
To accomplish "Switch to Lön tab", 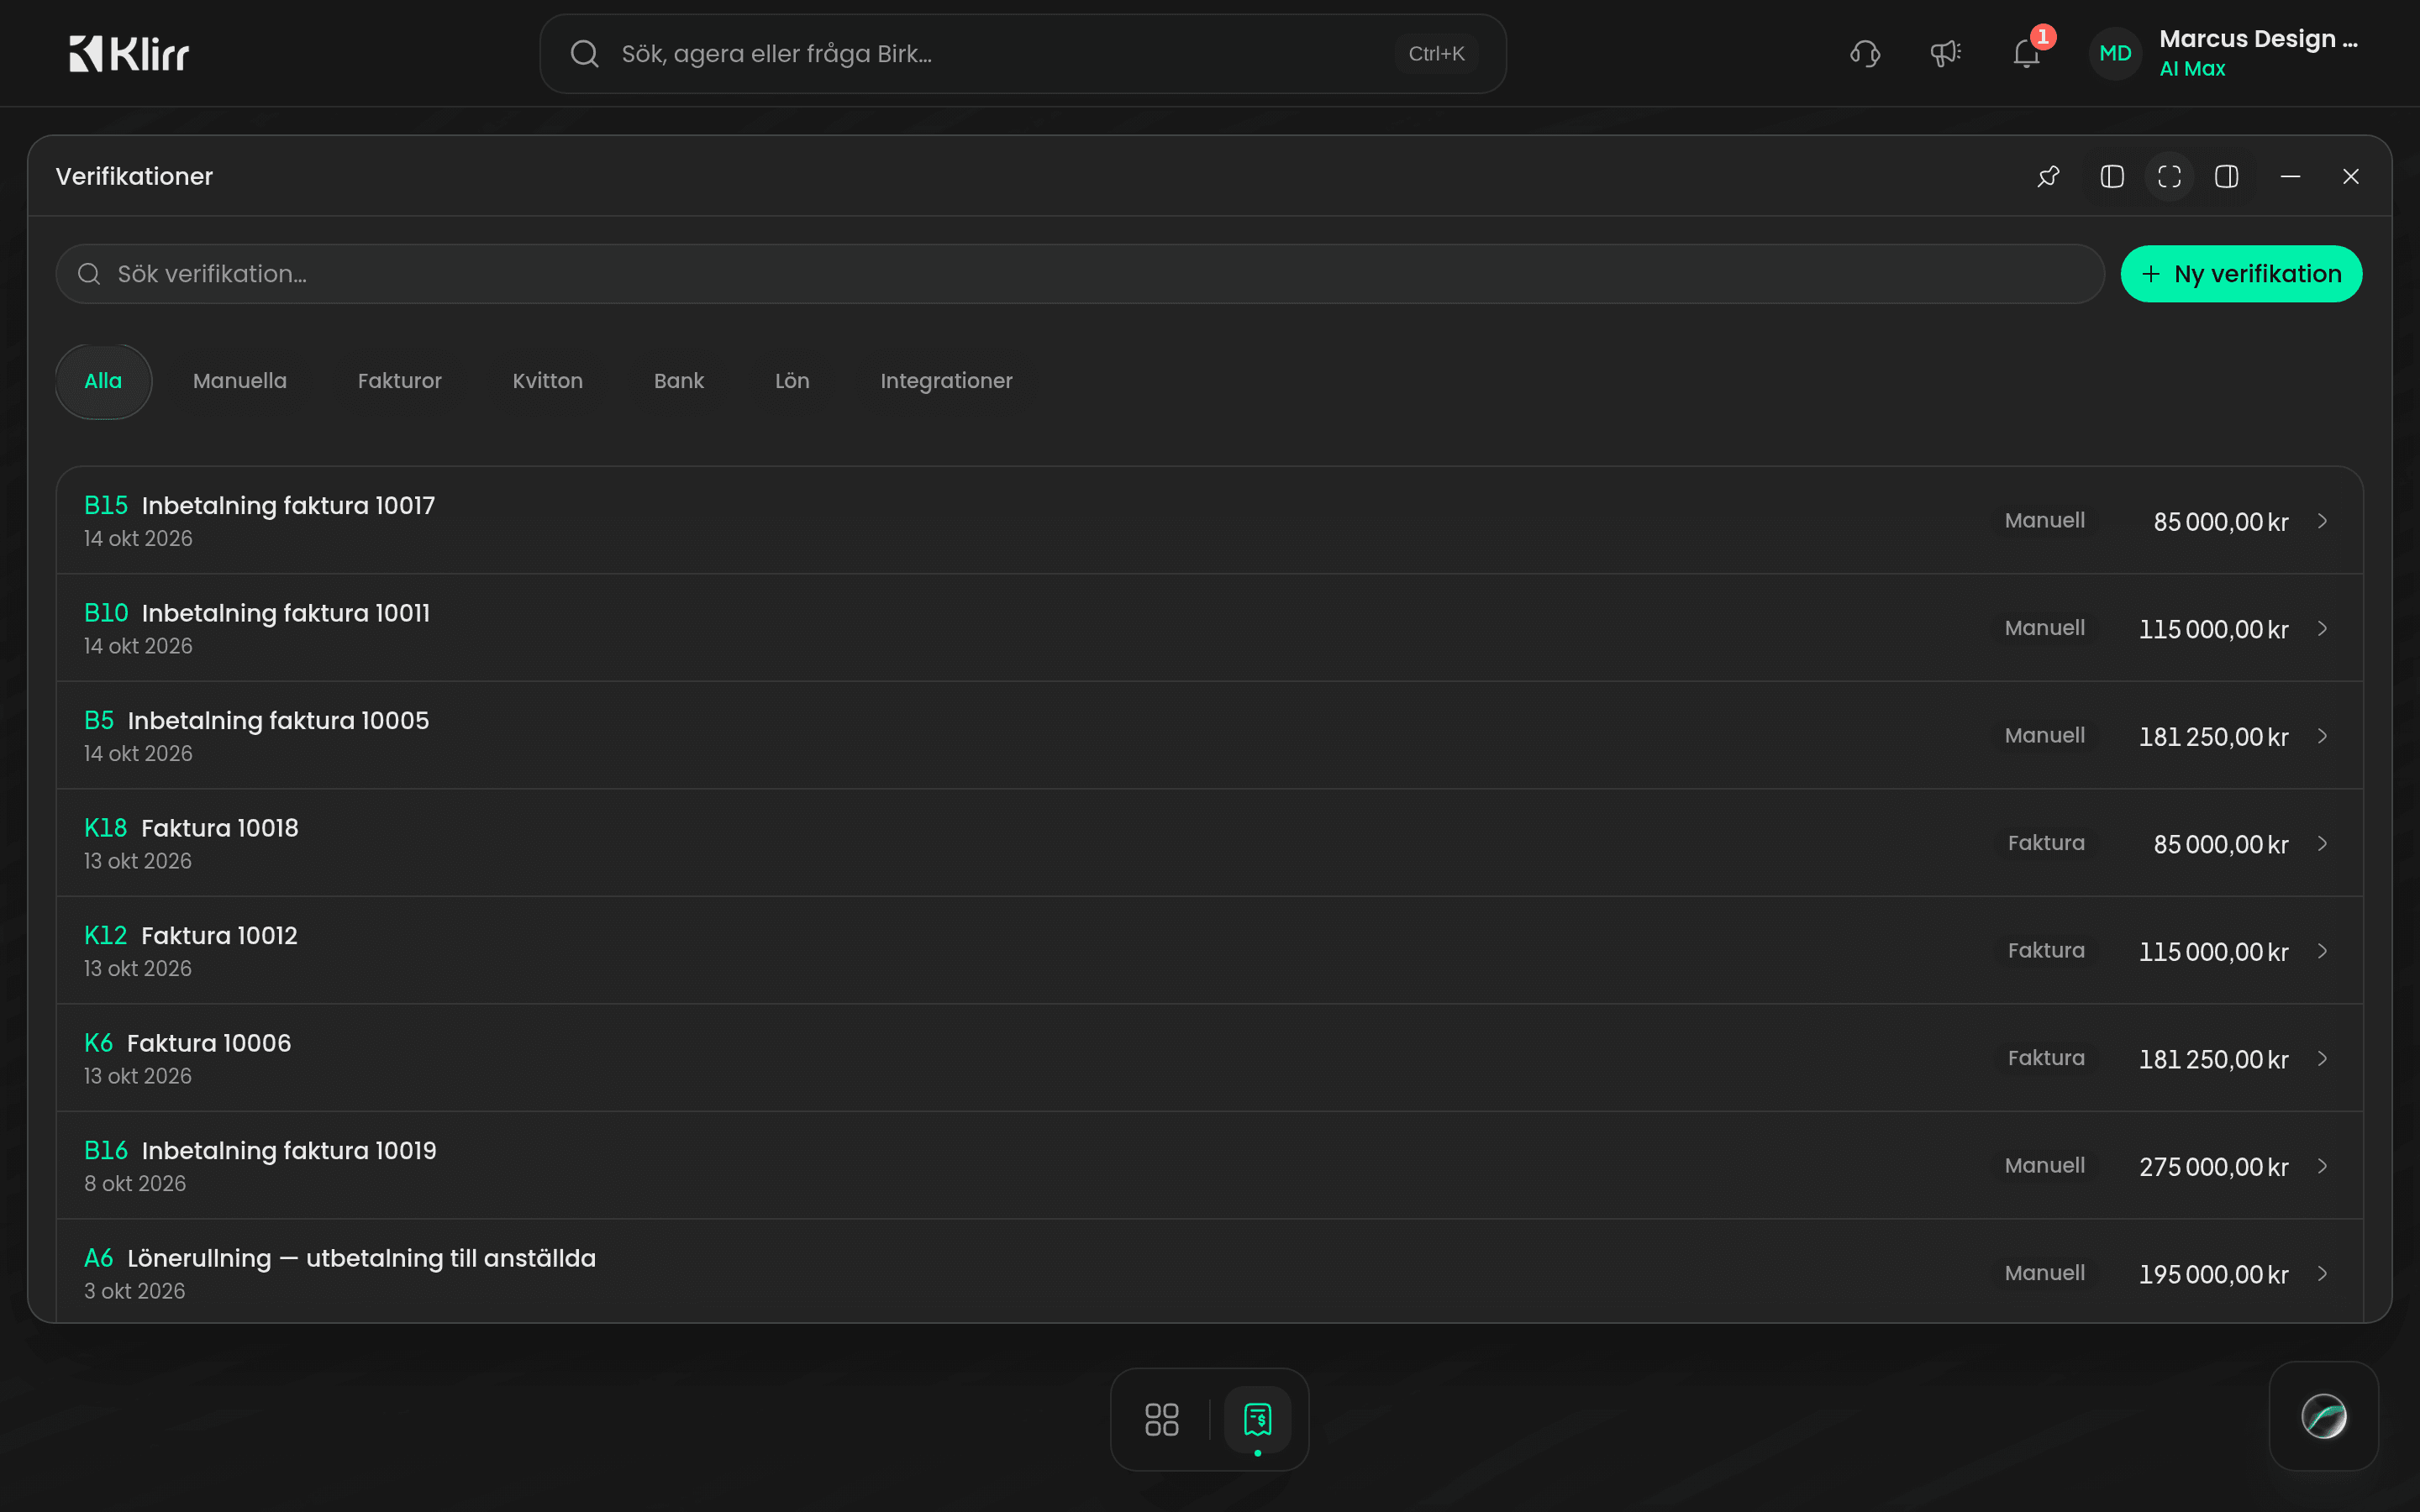I will [x=792, y=381].
